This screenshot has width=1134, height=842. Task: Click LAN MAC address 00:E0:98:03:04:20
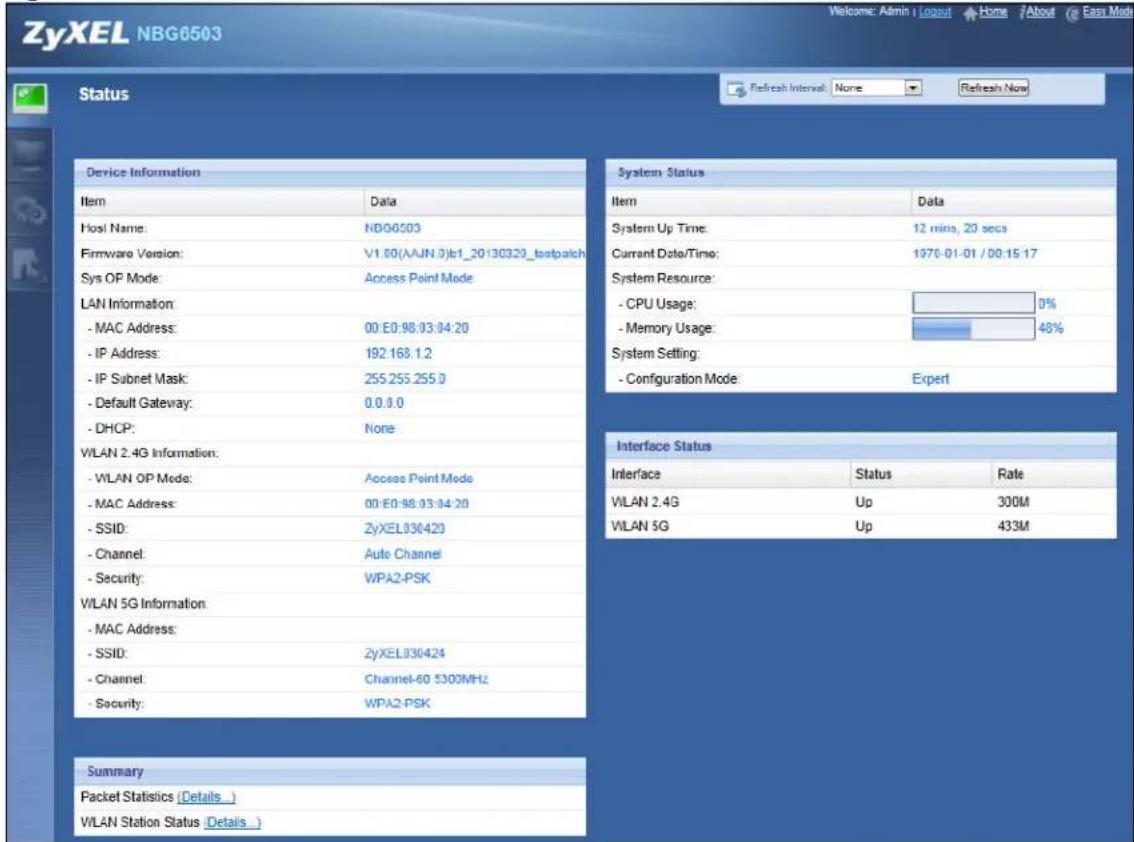pyautogui.click(x=417, y=328)
